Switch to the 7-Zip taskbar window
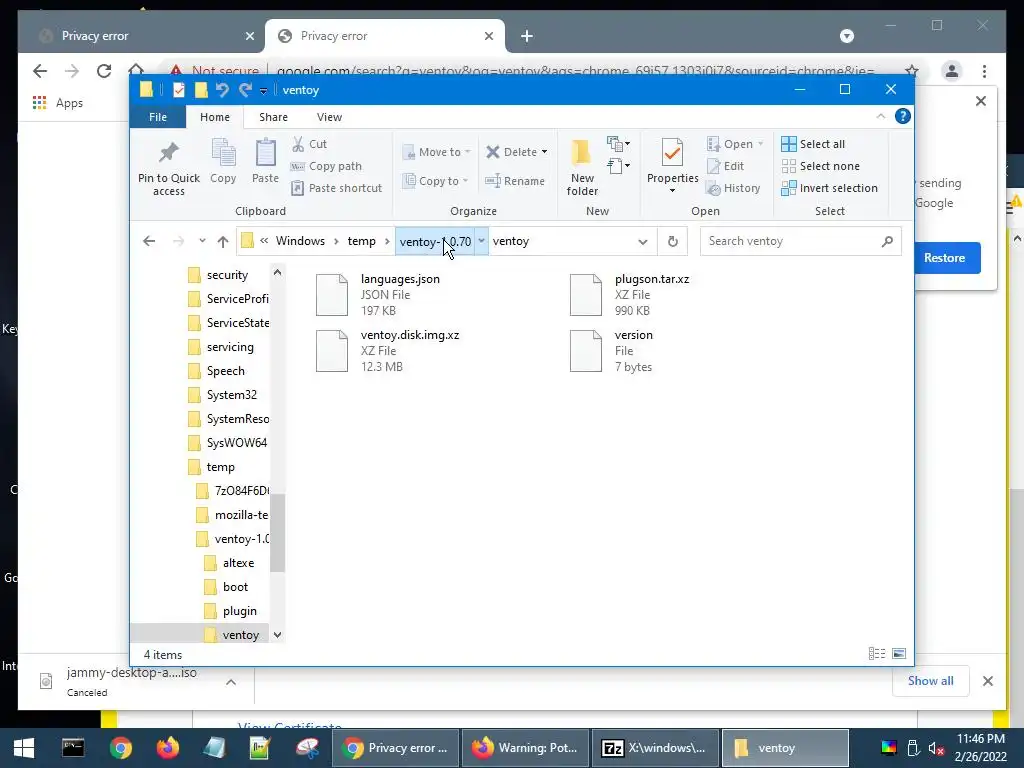1024x768 pixels. pyautogui.click(x=655, y=748)
